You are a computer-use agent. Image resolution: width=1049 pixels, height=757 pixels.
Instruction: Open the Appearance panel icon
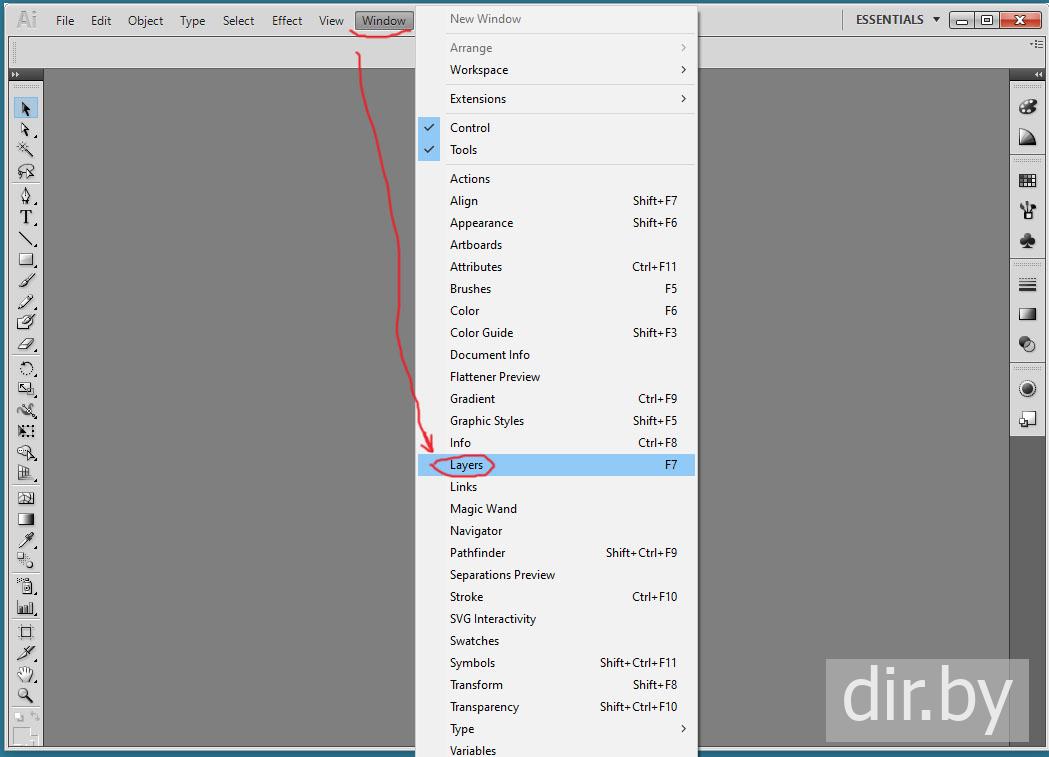click(x=1028, y=389)
